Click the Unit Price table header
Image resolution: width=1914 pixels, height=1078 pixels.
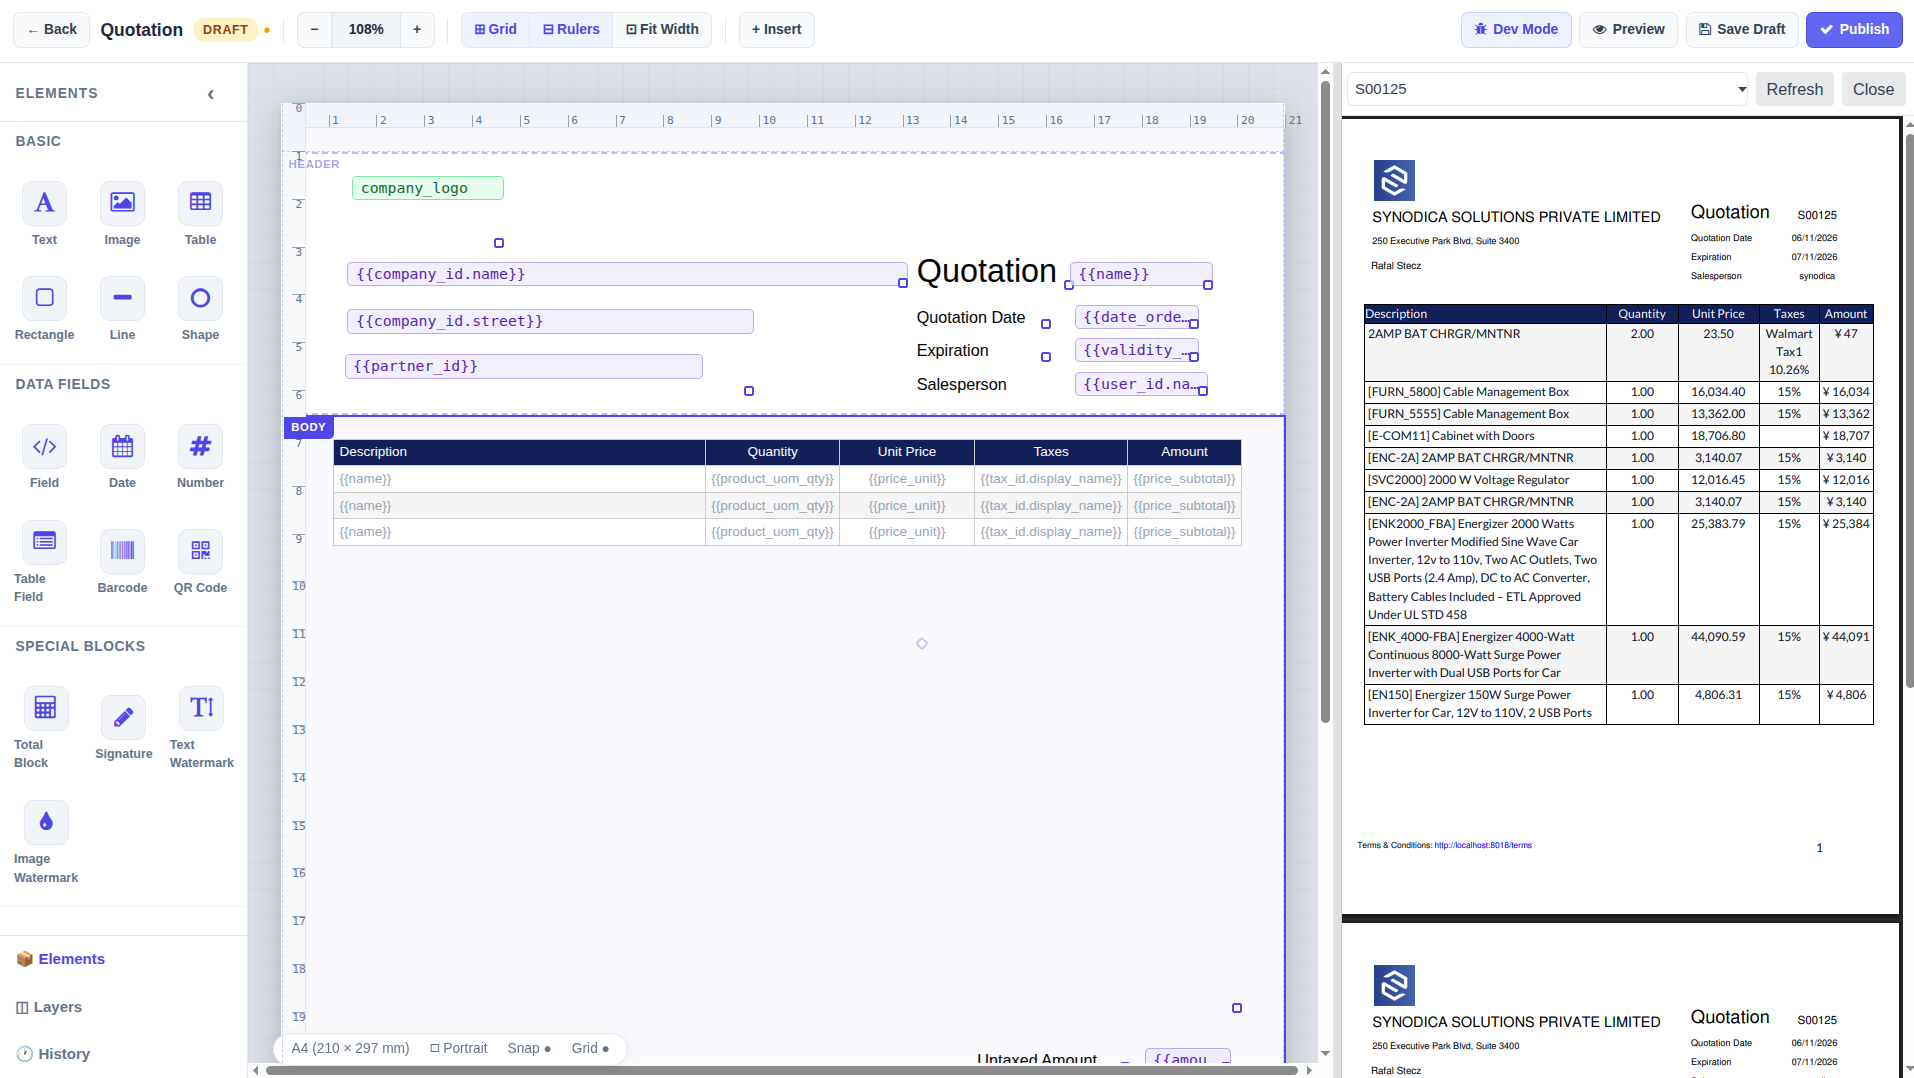point(907,452)
